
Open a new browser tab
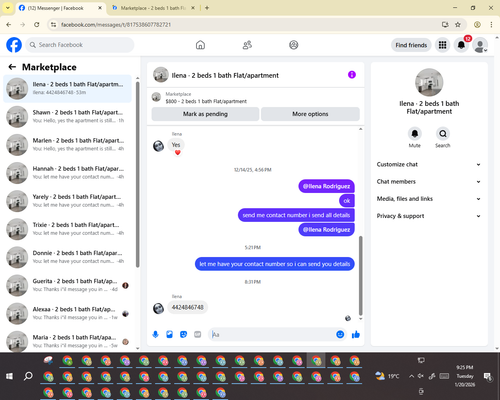click(207, 8)
